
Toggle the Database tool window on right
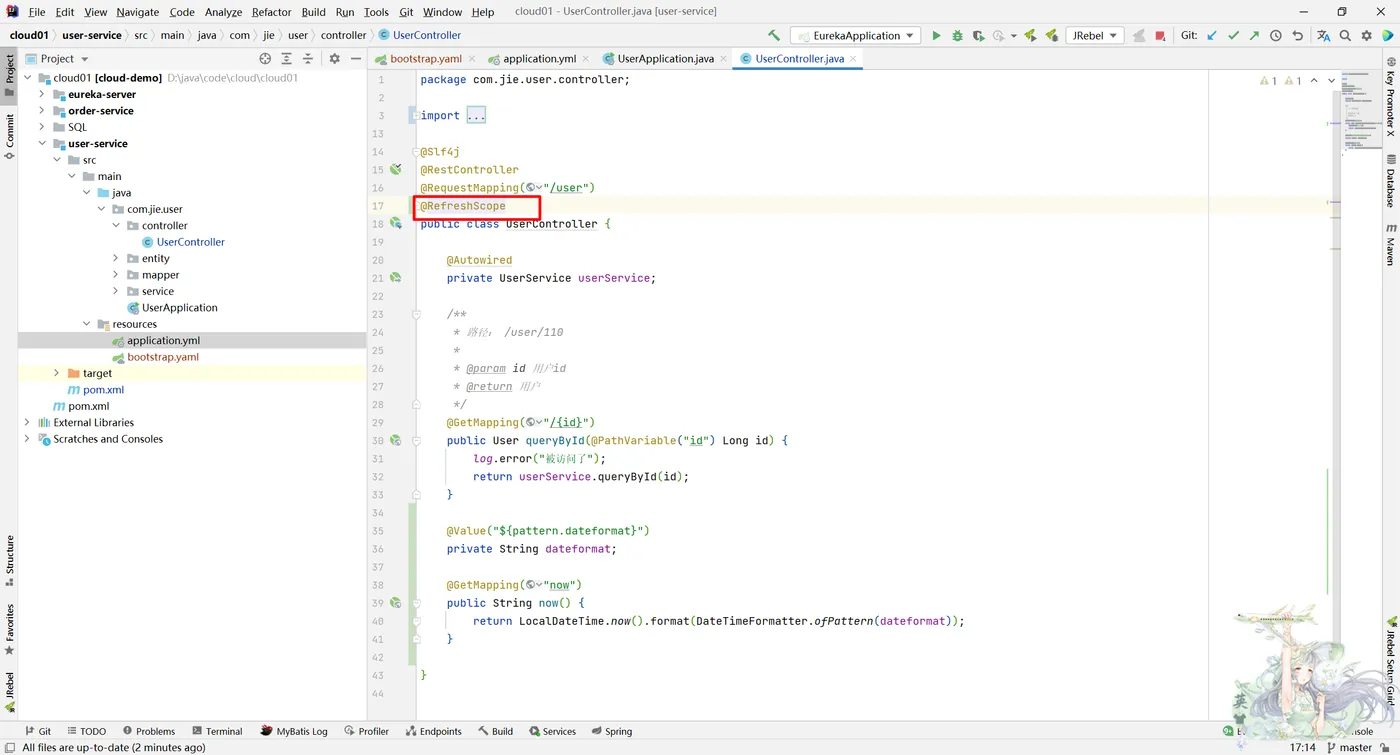[x=1390, y=180]
